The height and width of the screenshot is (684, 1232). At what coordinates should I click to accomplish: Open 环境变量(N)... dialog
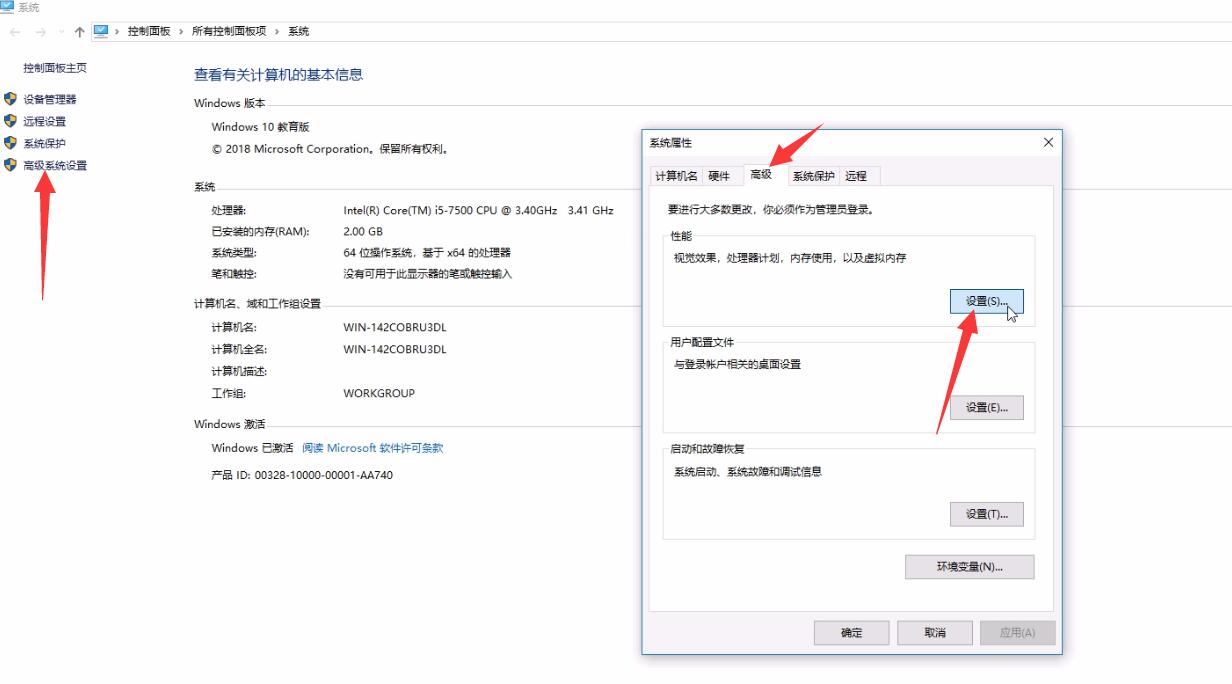coord(970,567)
